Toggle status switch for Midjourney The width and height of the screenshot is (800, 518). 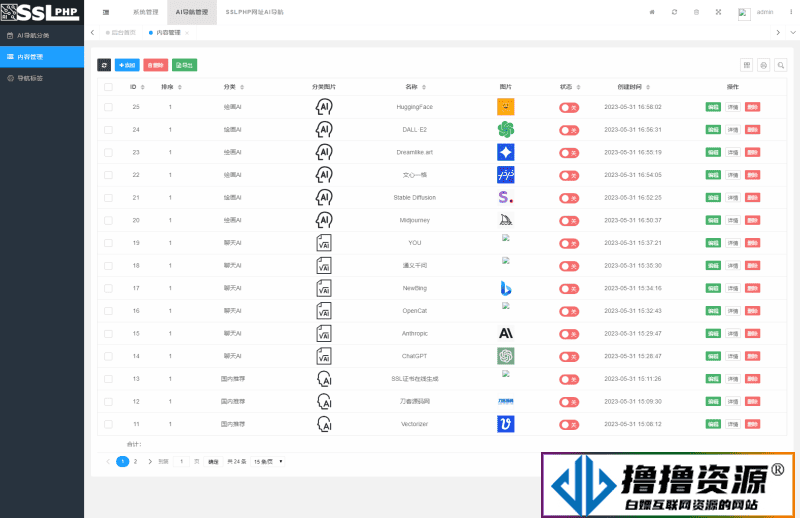point(569,221)
